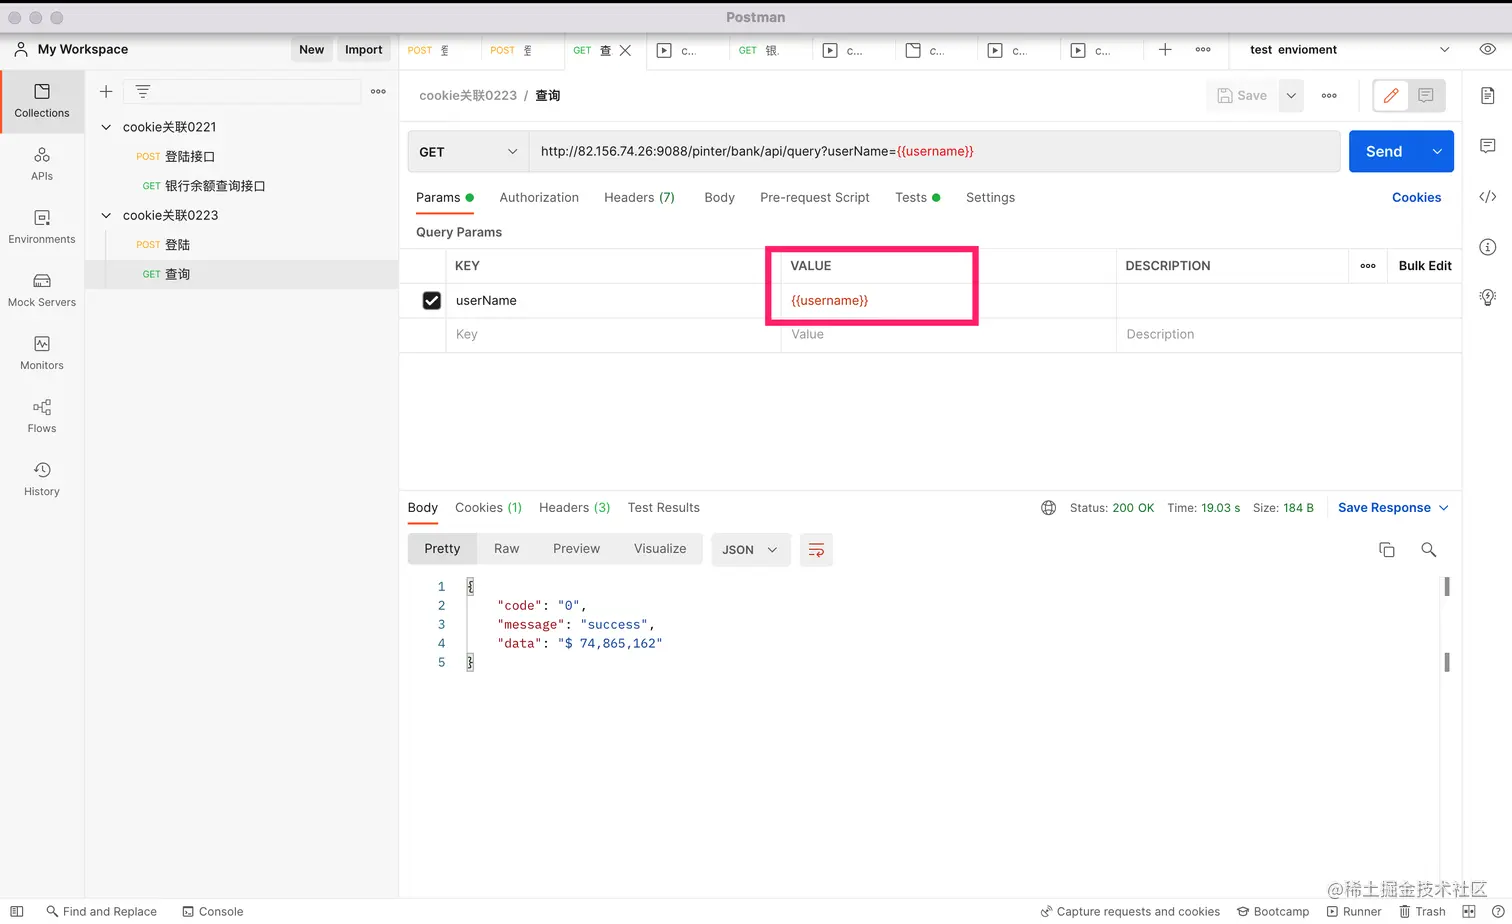Open the Save Response dropdown
Screen dimensions: 1512x924
(1393, 508)
